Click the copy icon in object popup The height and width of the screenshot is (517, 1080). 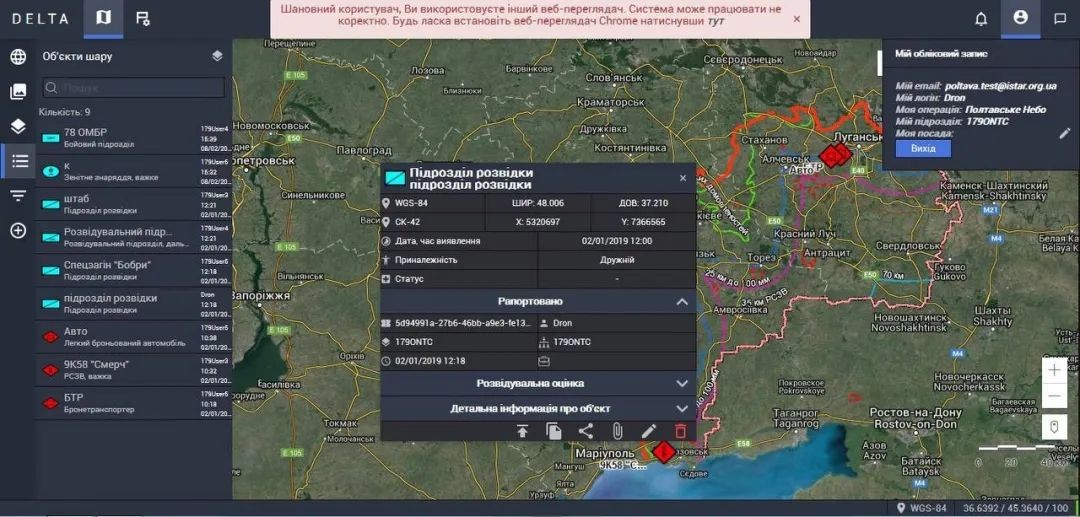pyautogui.click(x=554, y=431)
